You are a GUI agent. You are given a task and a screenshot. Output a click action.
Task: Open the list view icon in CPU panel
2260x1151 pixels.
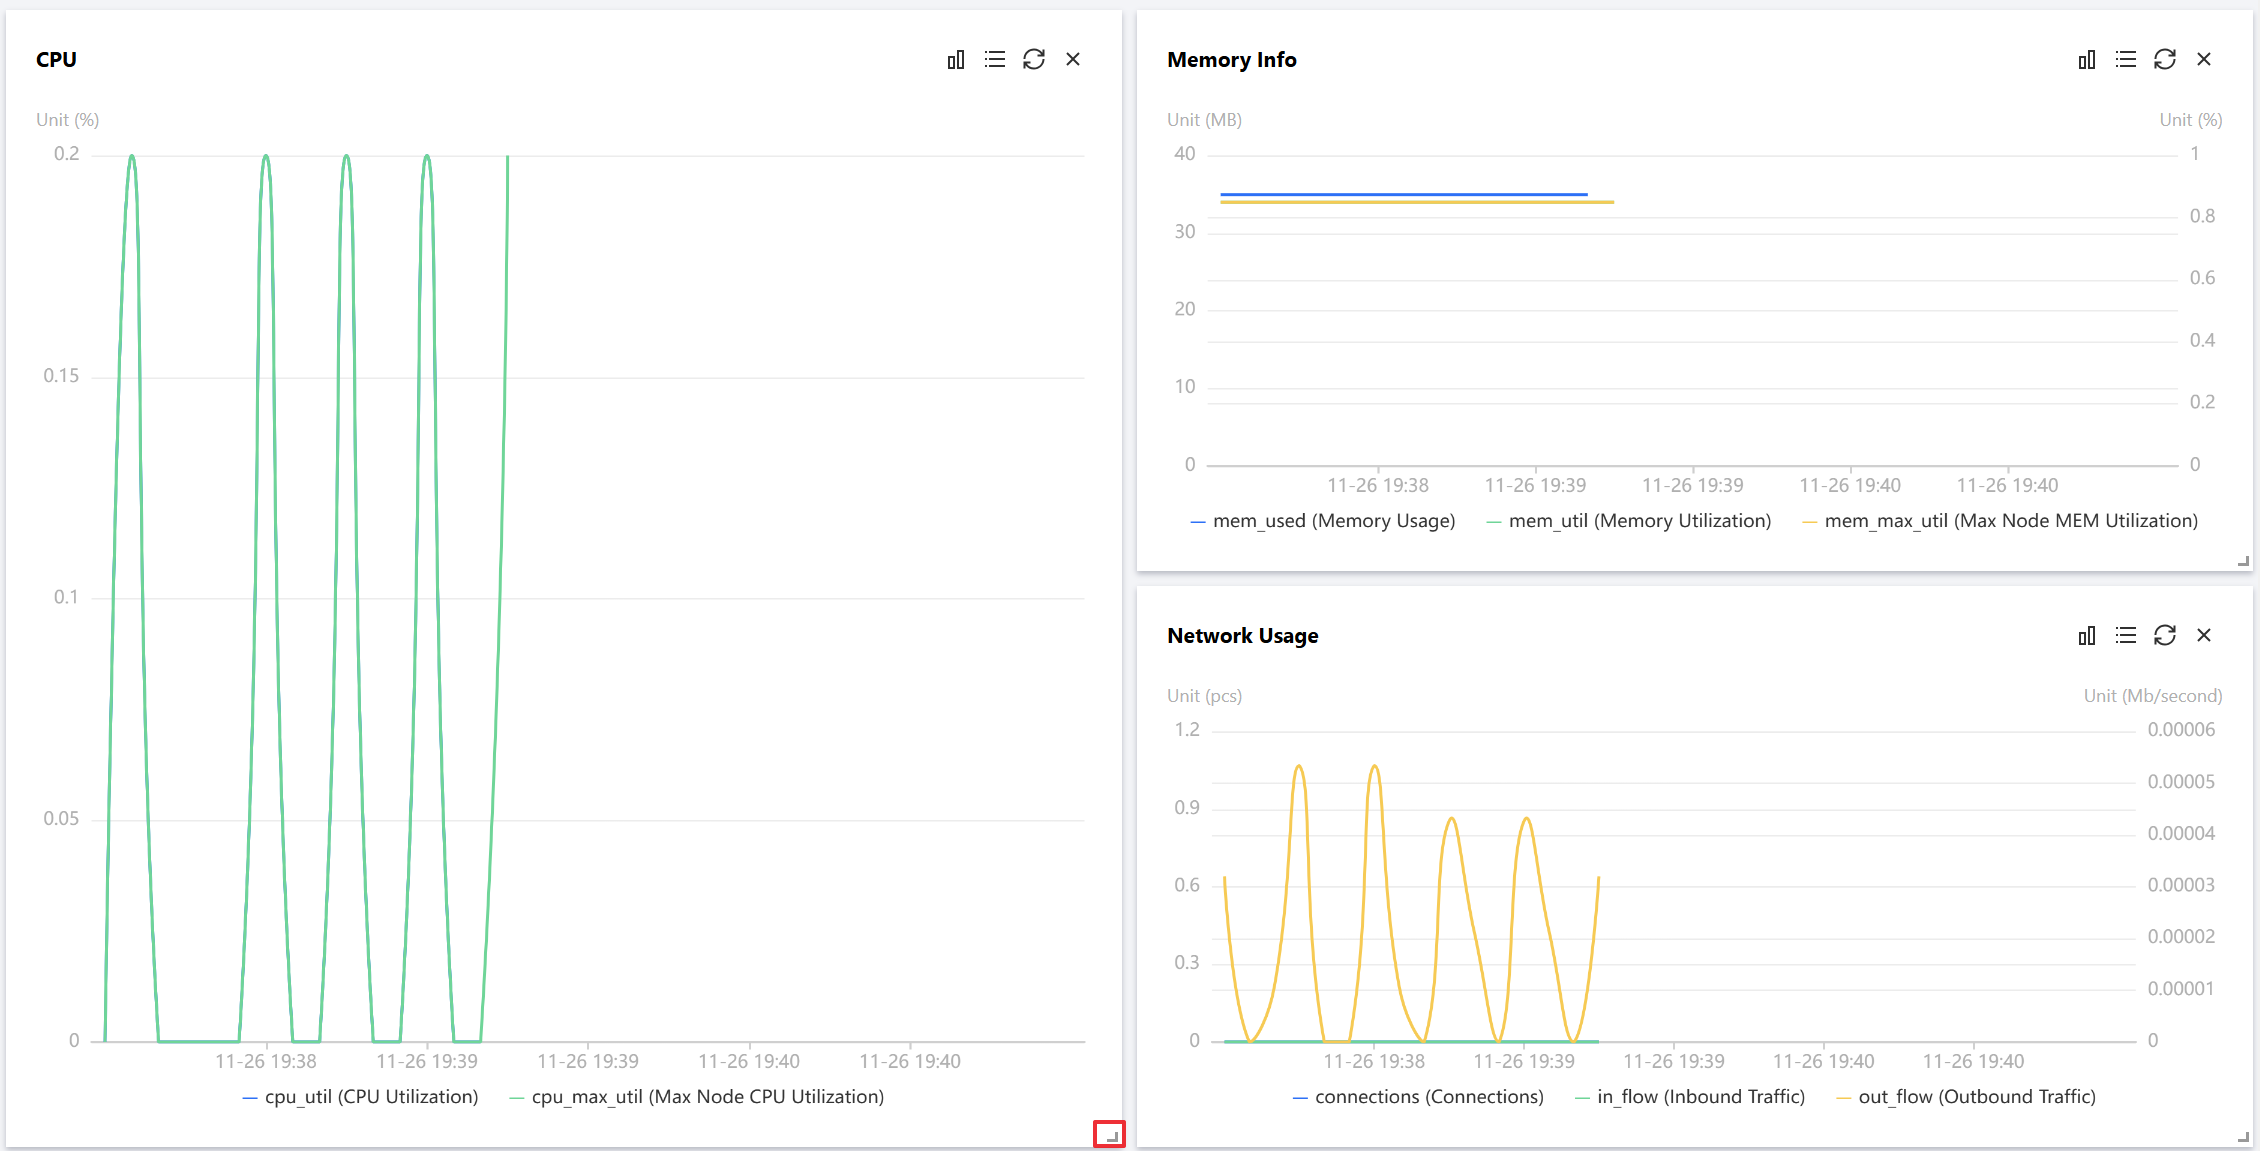click(994, 60)
